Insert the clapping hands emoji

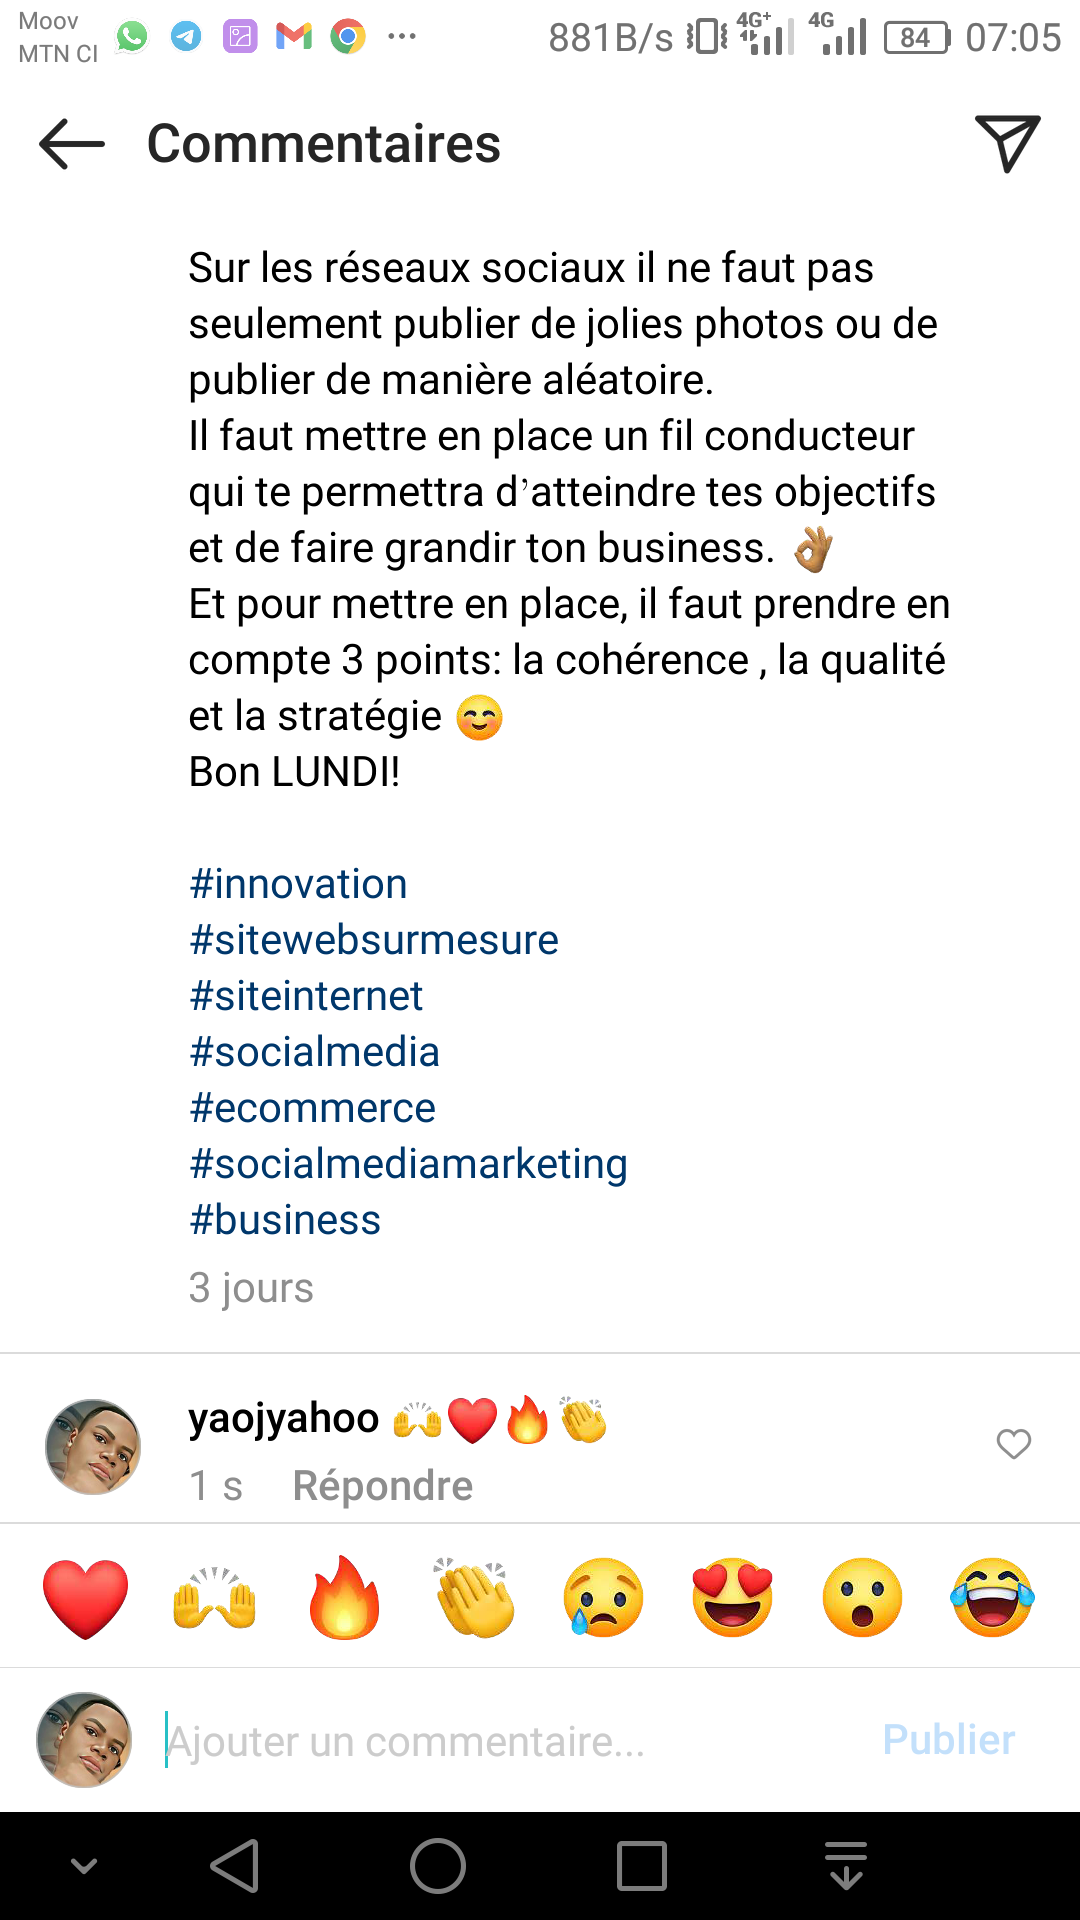coord(474,1598)
